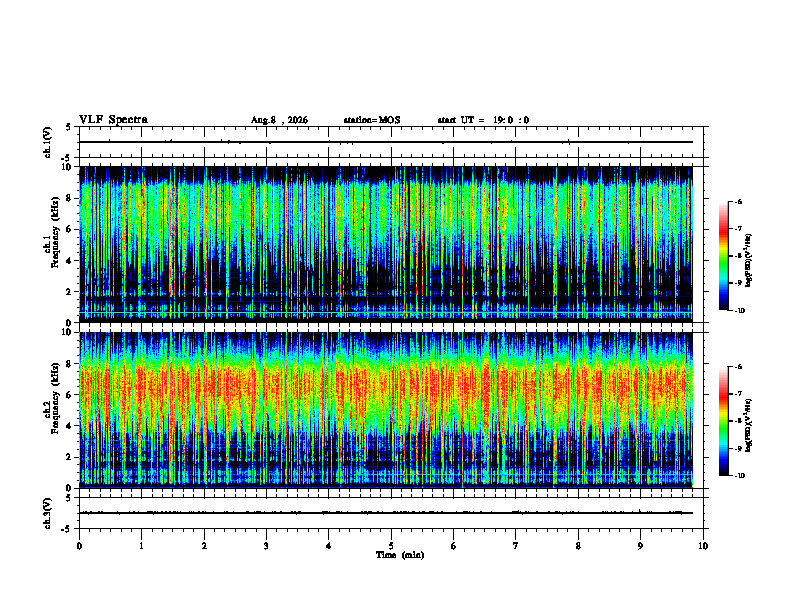
Task: Click the ch.3 voltage trace panel
Action: pos(391,513)
